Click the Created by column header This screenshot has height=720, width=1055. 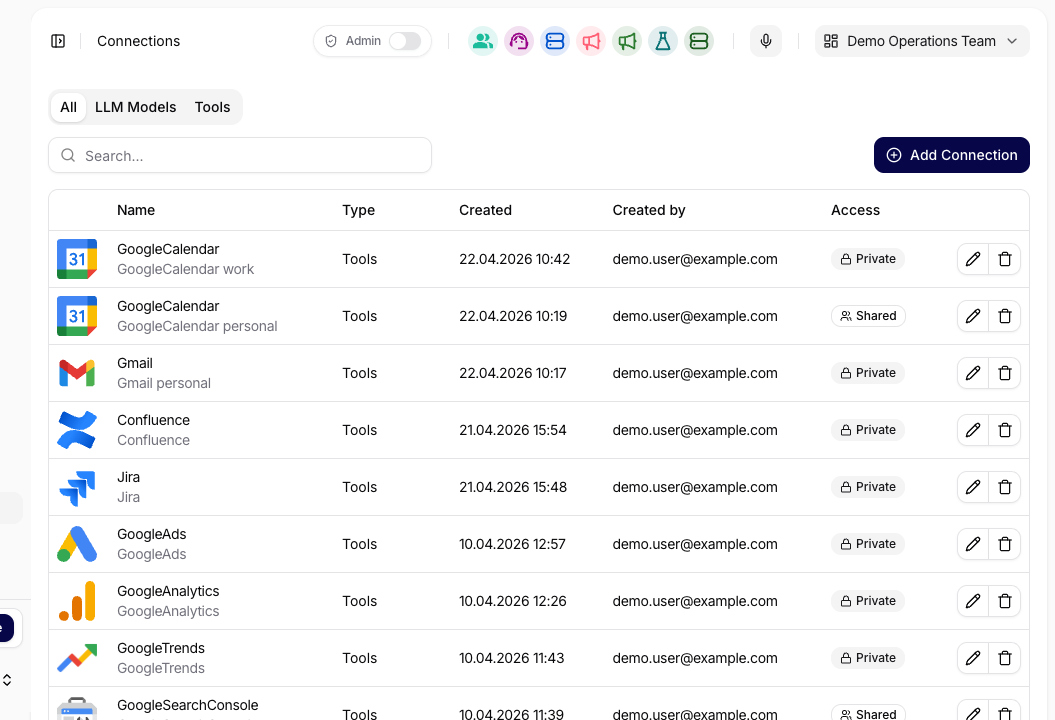pyautogui.click(x=649, y=210)
